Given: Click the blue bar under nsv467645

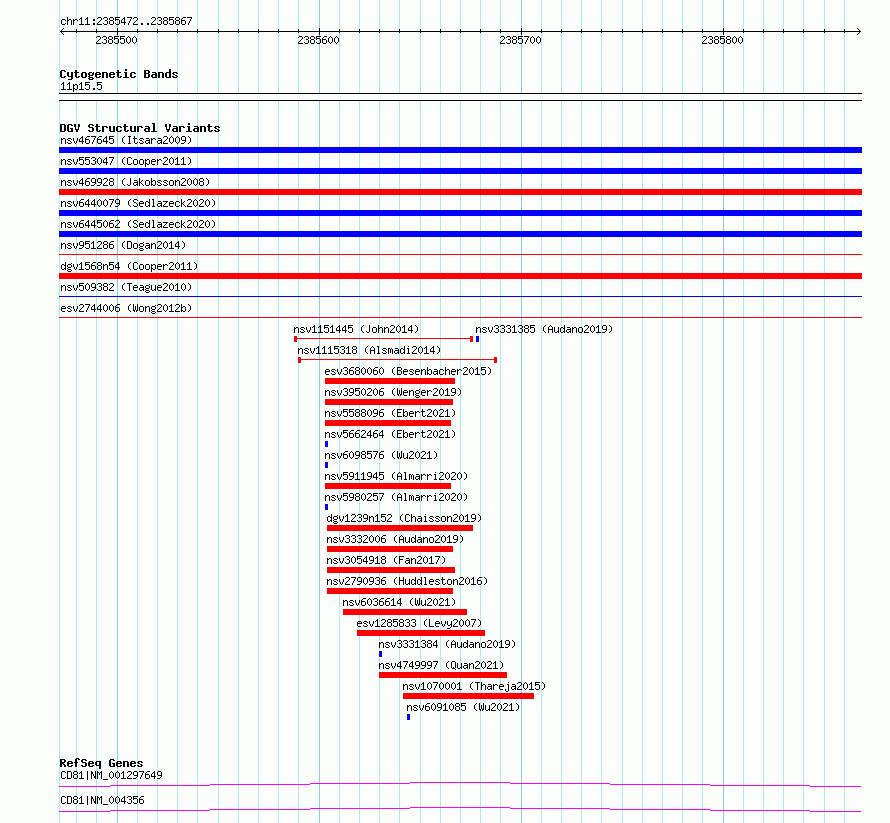Looking at the screenshot, I should coord(460,150).
